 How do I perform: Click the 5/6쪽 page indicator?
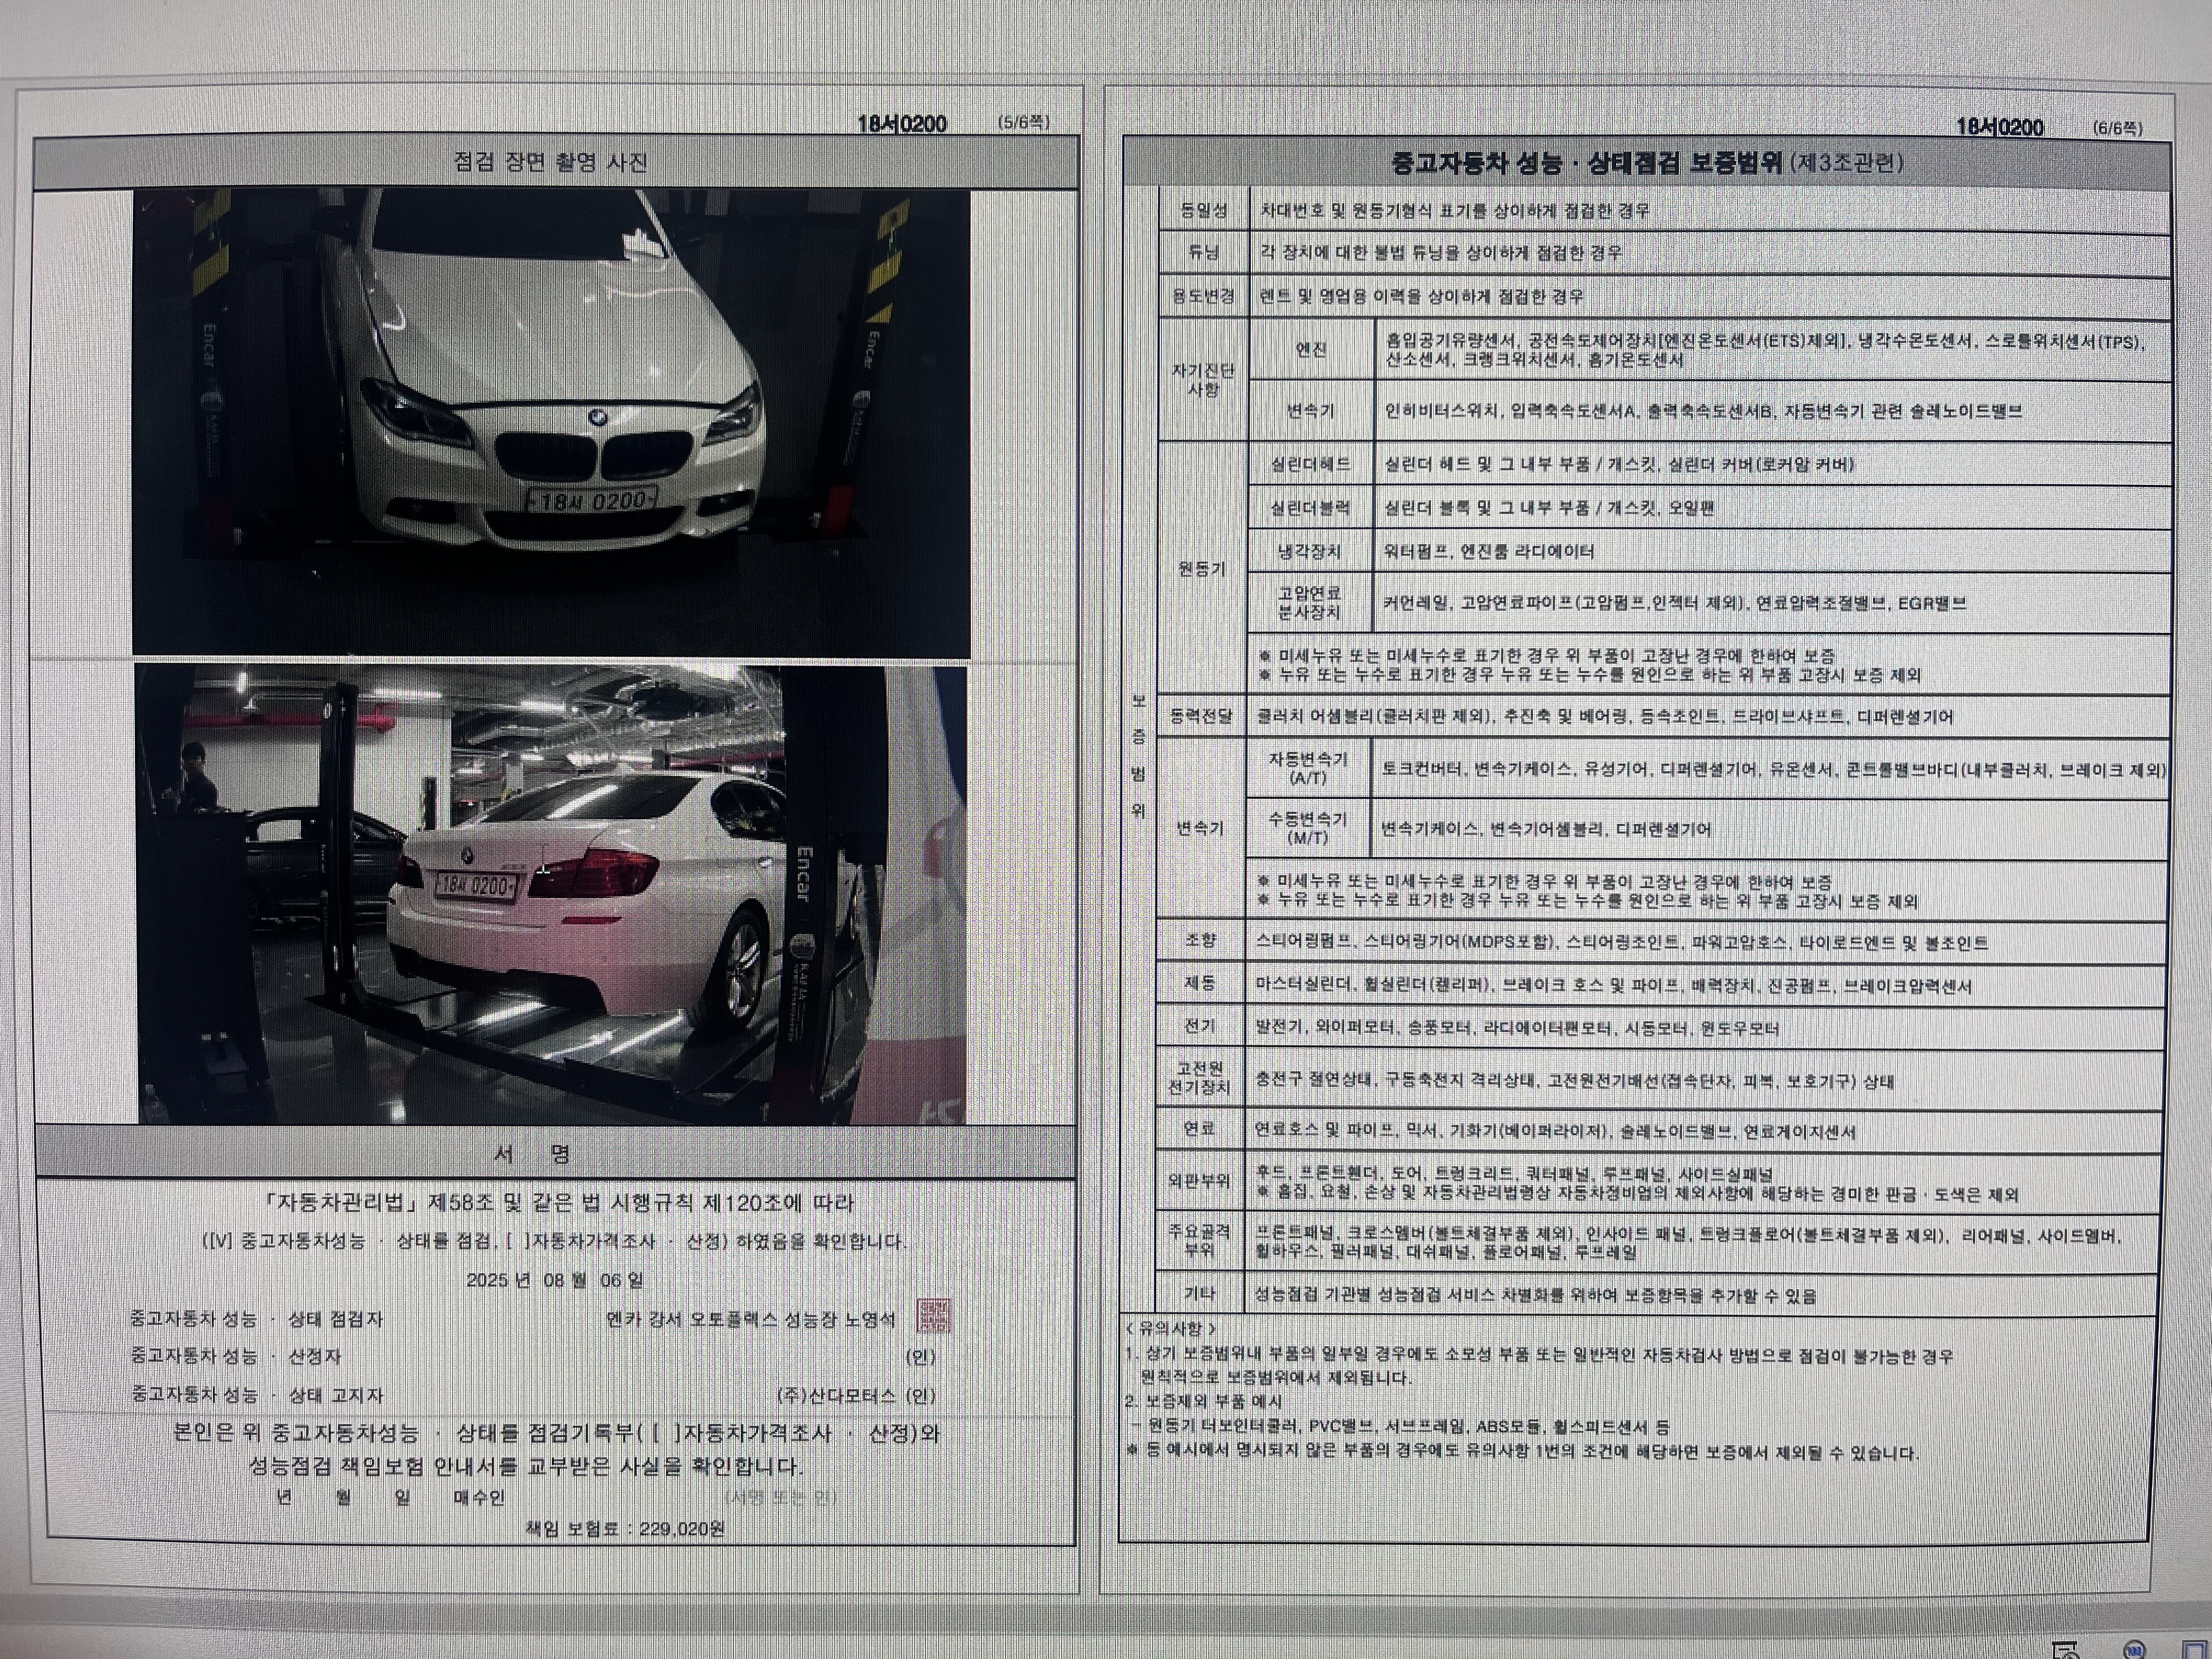[x=1023, y=123]
